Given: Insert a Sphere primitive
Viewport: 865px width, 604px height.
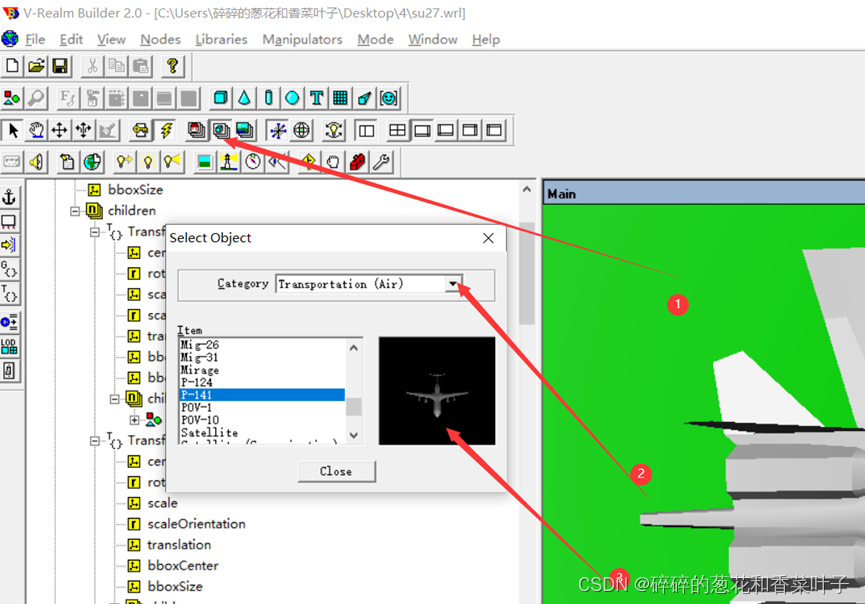Looking at the screenshot, I should (292, 98).
